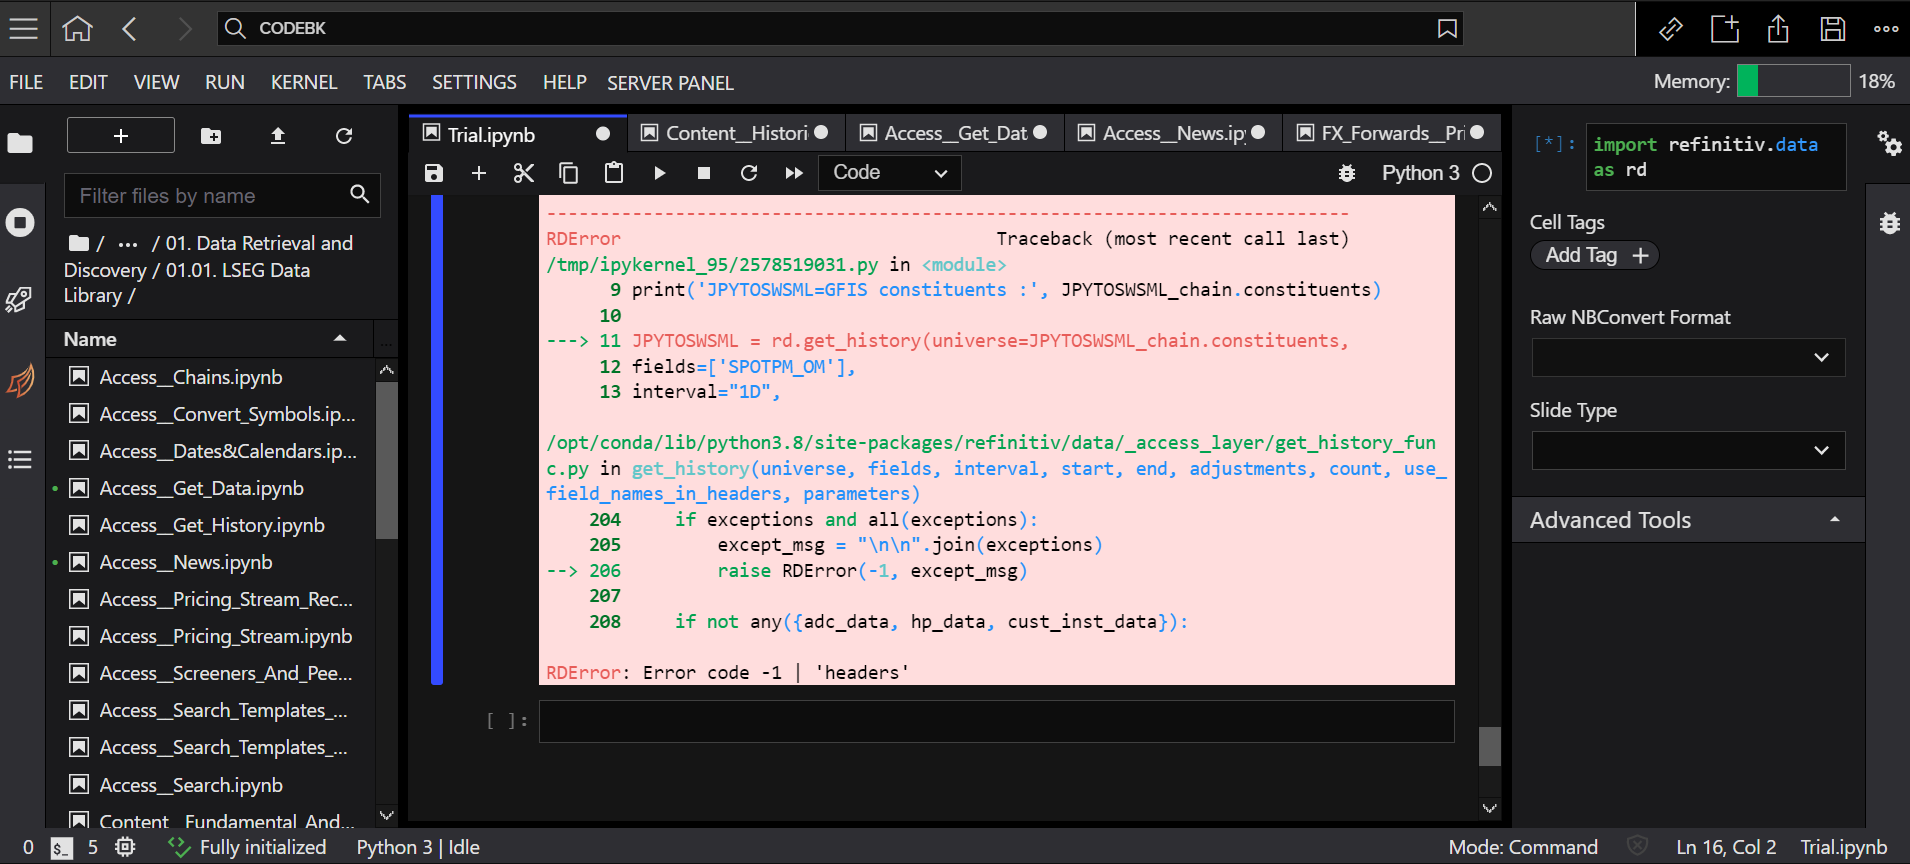The height and width of the screenshot is (864, 1910).
Task: Open Access_Get_History.ipynb from the file list
Action: coord(212,525)
